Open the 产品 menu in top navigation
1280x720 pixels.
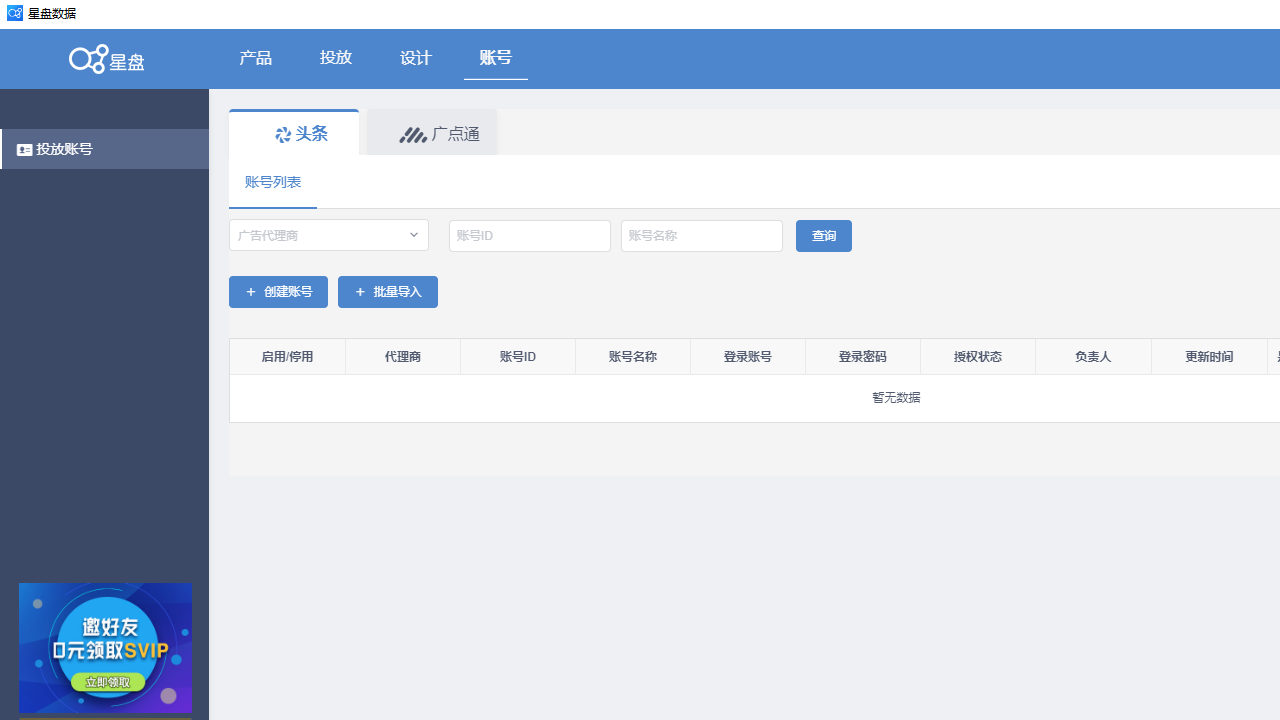pyautogui.click(x=255, y=57)
